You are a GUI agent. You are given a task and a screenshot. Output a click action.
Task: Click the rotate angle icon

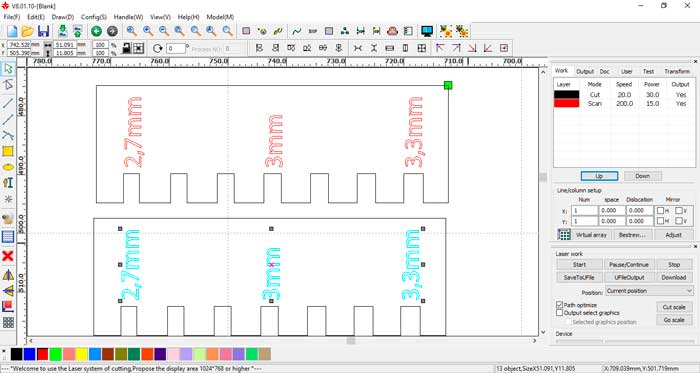157,48
